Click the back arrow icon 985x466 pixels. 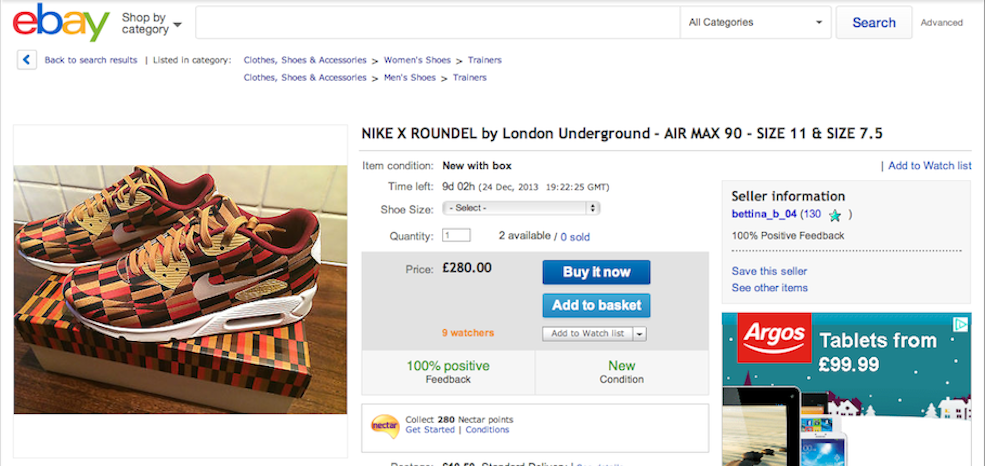tap(27, 60)
